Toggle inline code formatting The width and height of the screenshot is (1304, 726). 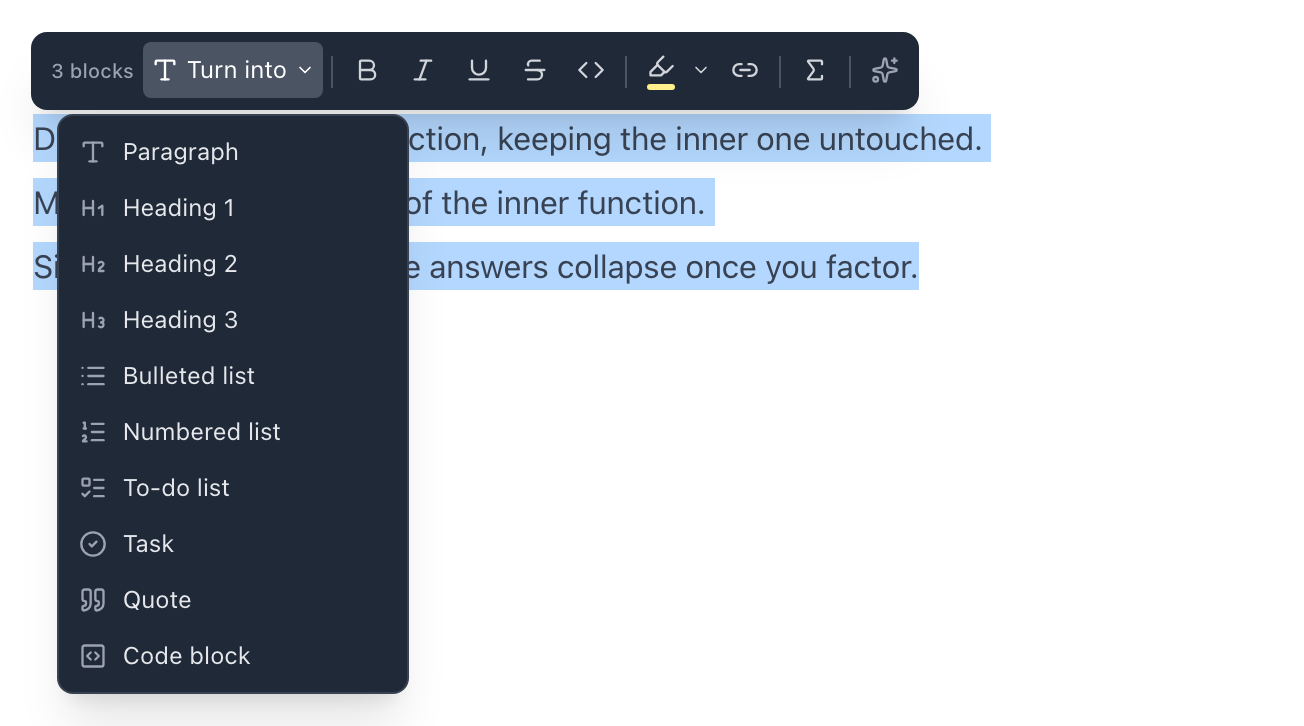pyautogui.click(x=591, y=70)
